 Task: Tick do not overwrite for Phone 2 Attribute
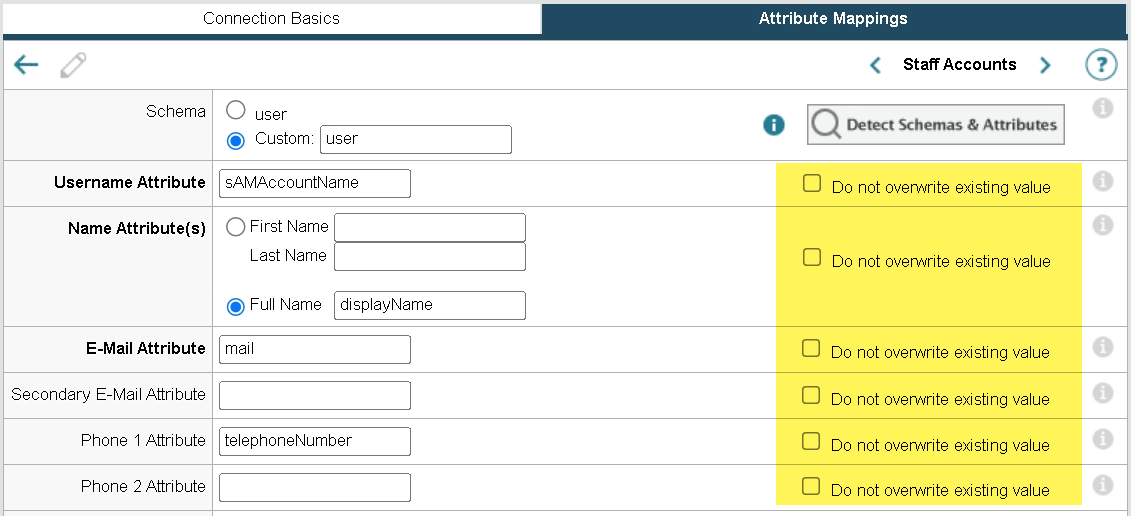coord(811,487)
